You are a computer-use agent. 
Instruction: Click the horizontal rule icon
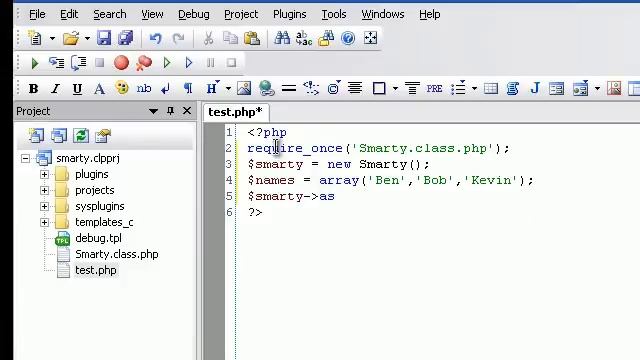pos(289,88)
